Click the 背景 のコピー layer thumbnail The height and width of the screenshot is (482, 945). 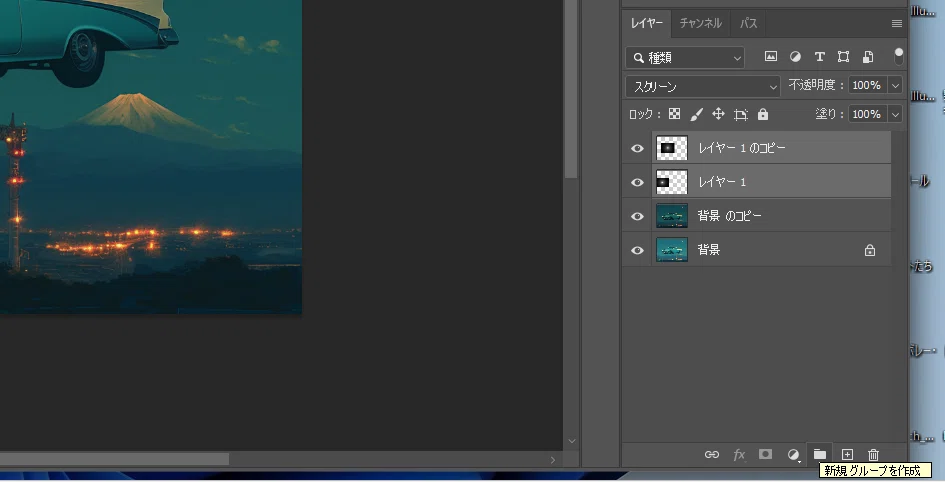point(671,216)
